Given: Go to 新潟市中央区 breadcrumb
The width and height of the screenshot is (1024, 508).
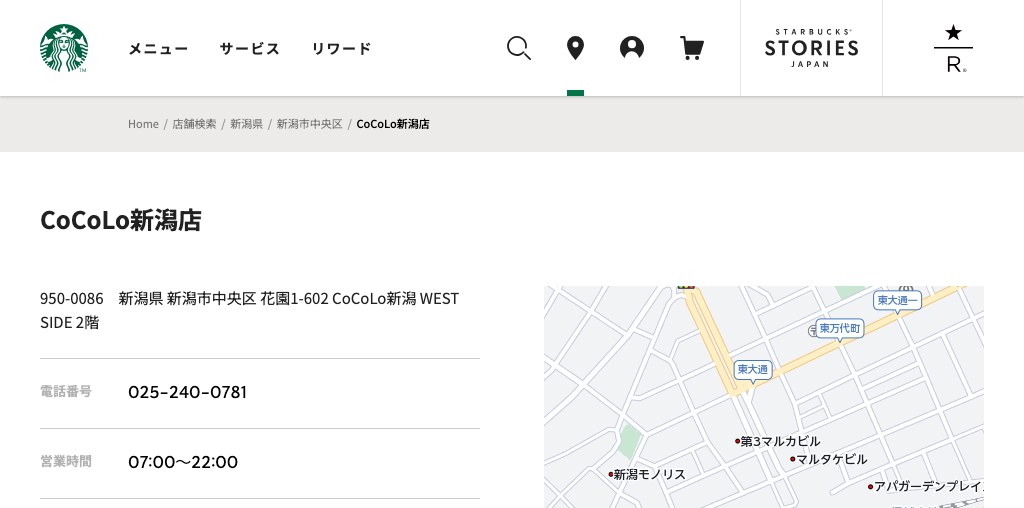Looking at the screenshot, I should coord(309,124).
